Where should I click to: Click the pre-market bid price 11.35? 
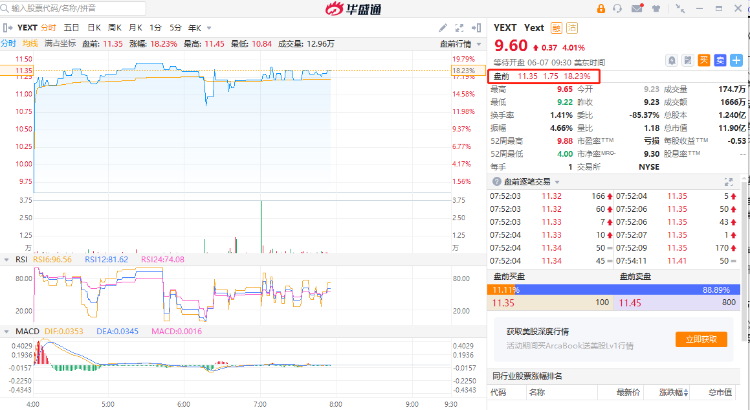pos(503,303)
